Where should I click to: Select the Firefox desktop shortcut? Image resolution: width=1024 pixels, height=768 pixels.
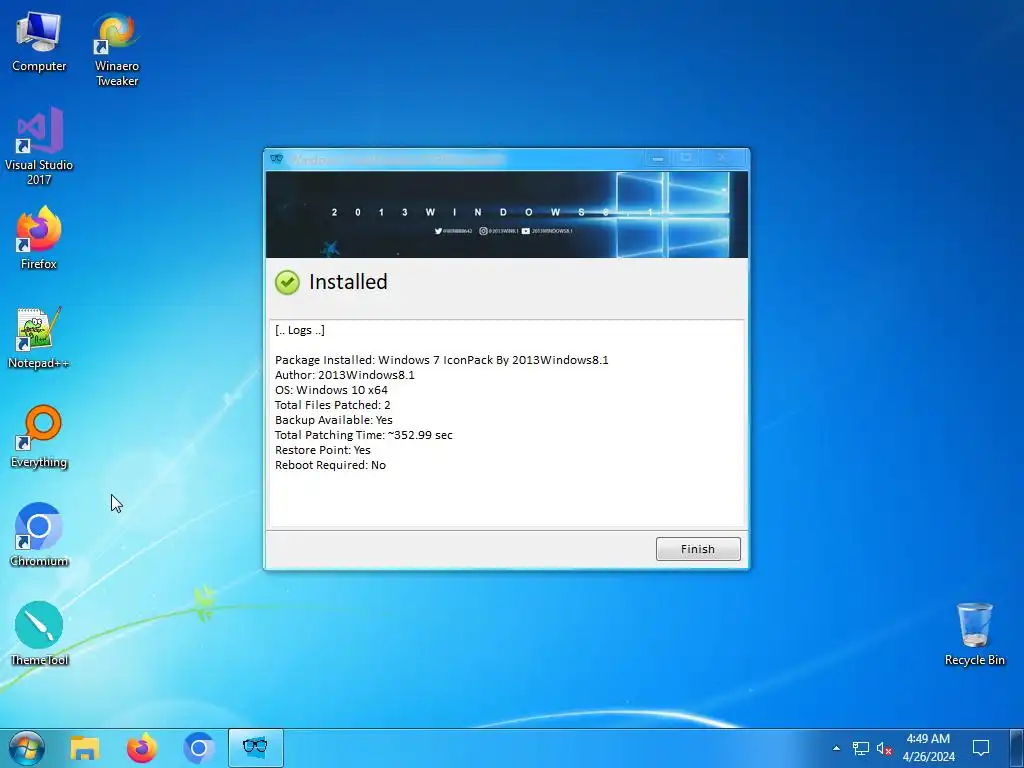point(39,238)
